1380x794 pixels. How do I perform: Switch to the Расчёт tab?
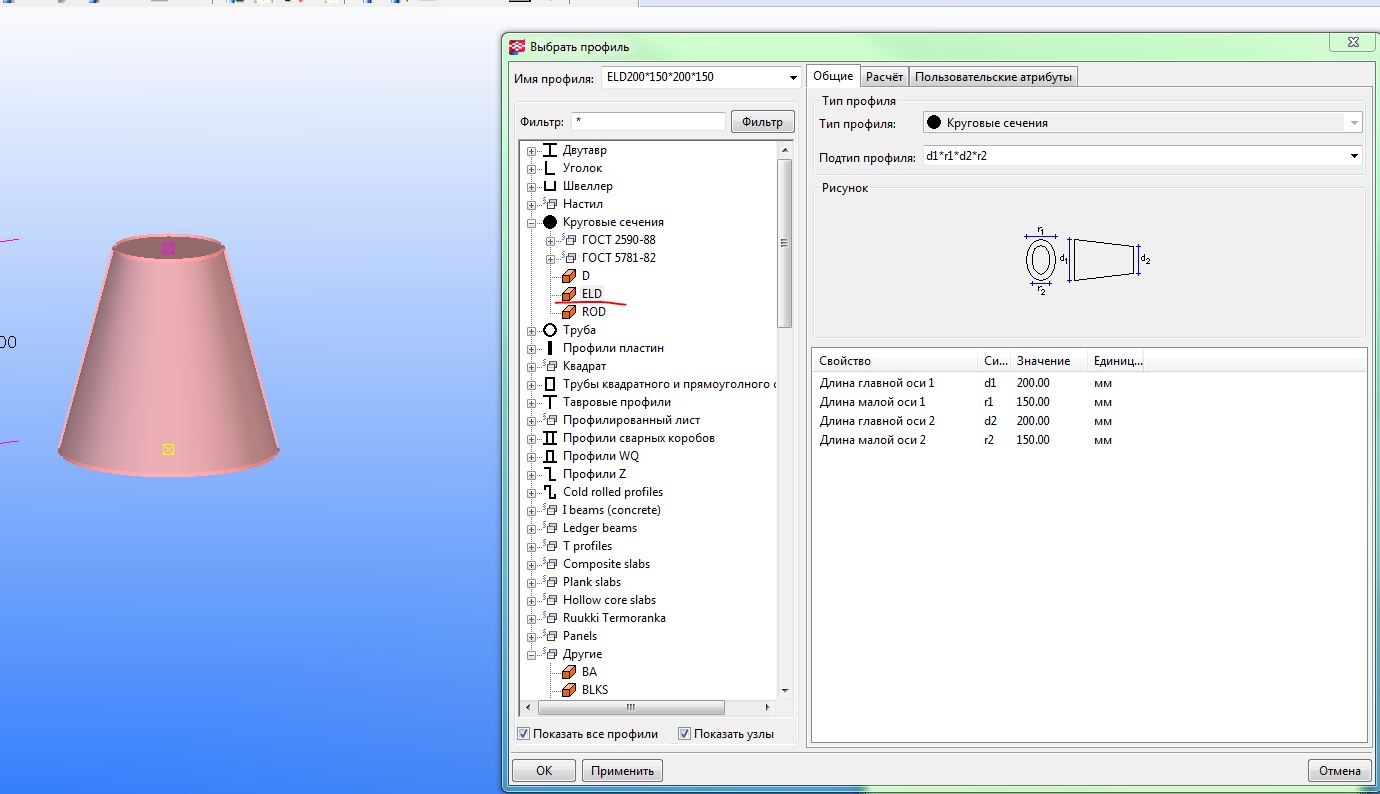pyautogui.click(x=884, y=77)
